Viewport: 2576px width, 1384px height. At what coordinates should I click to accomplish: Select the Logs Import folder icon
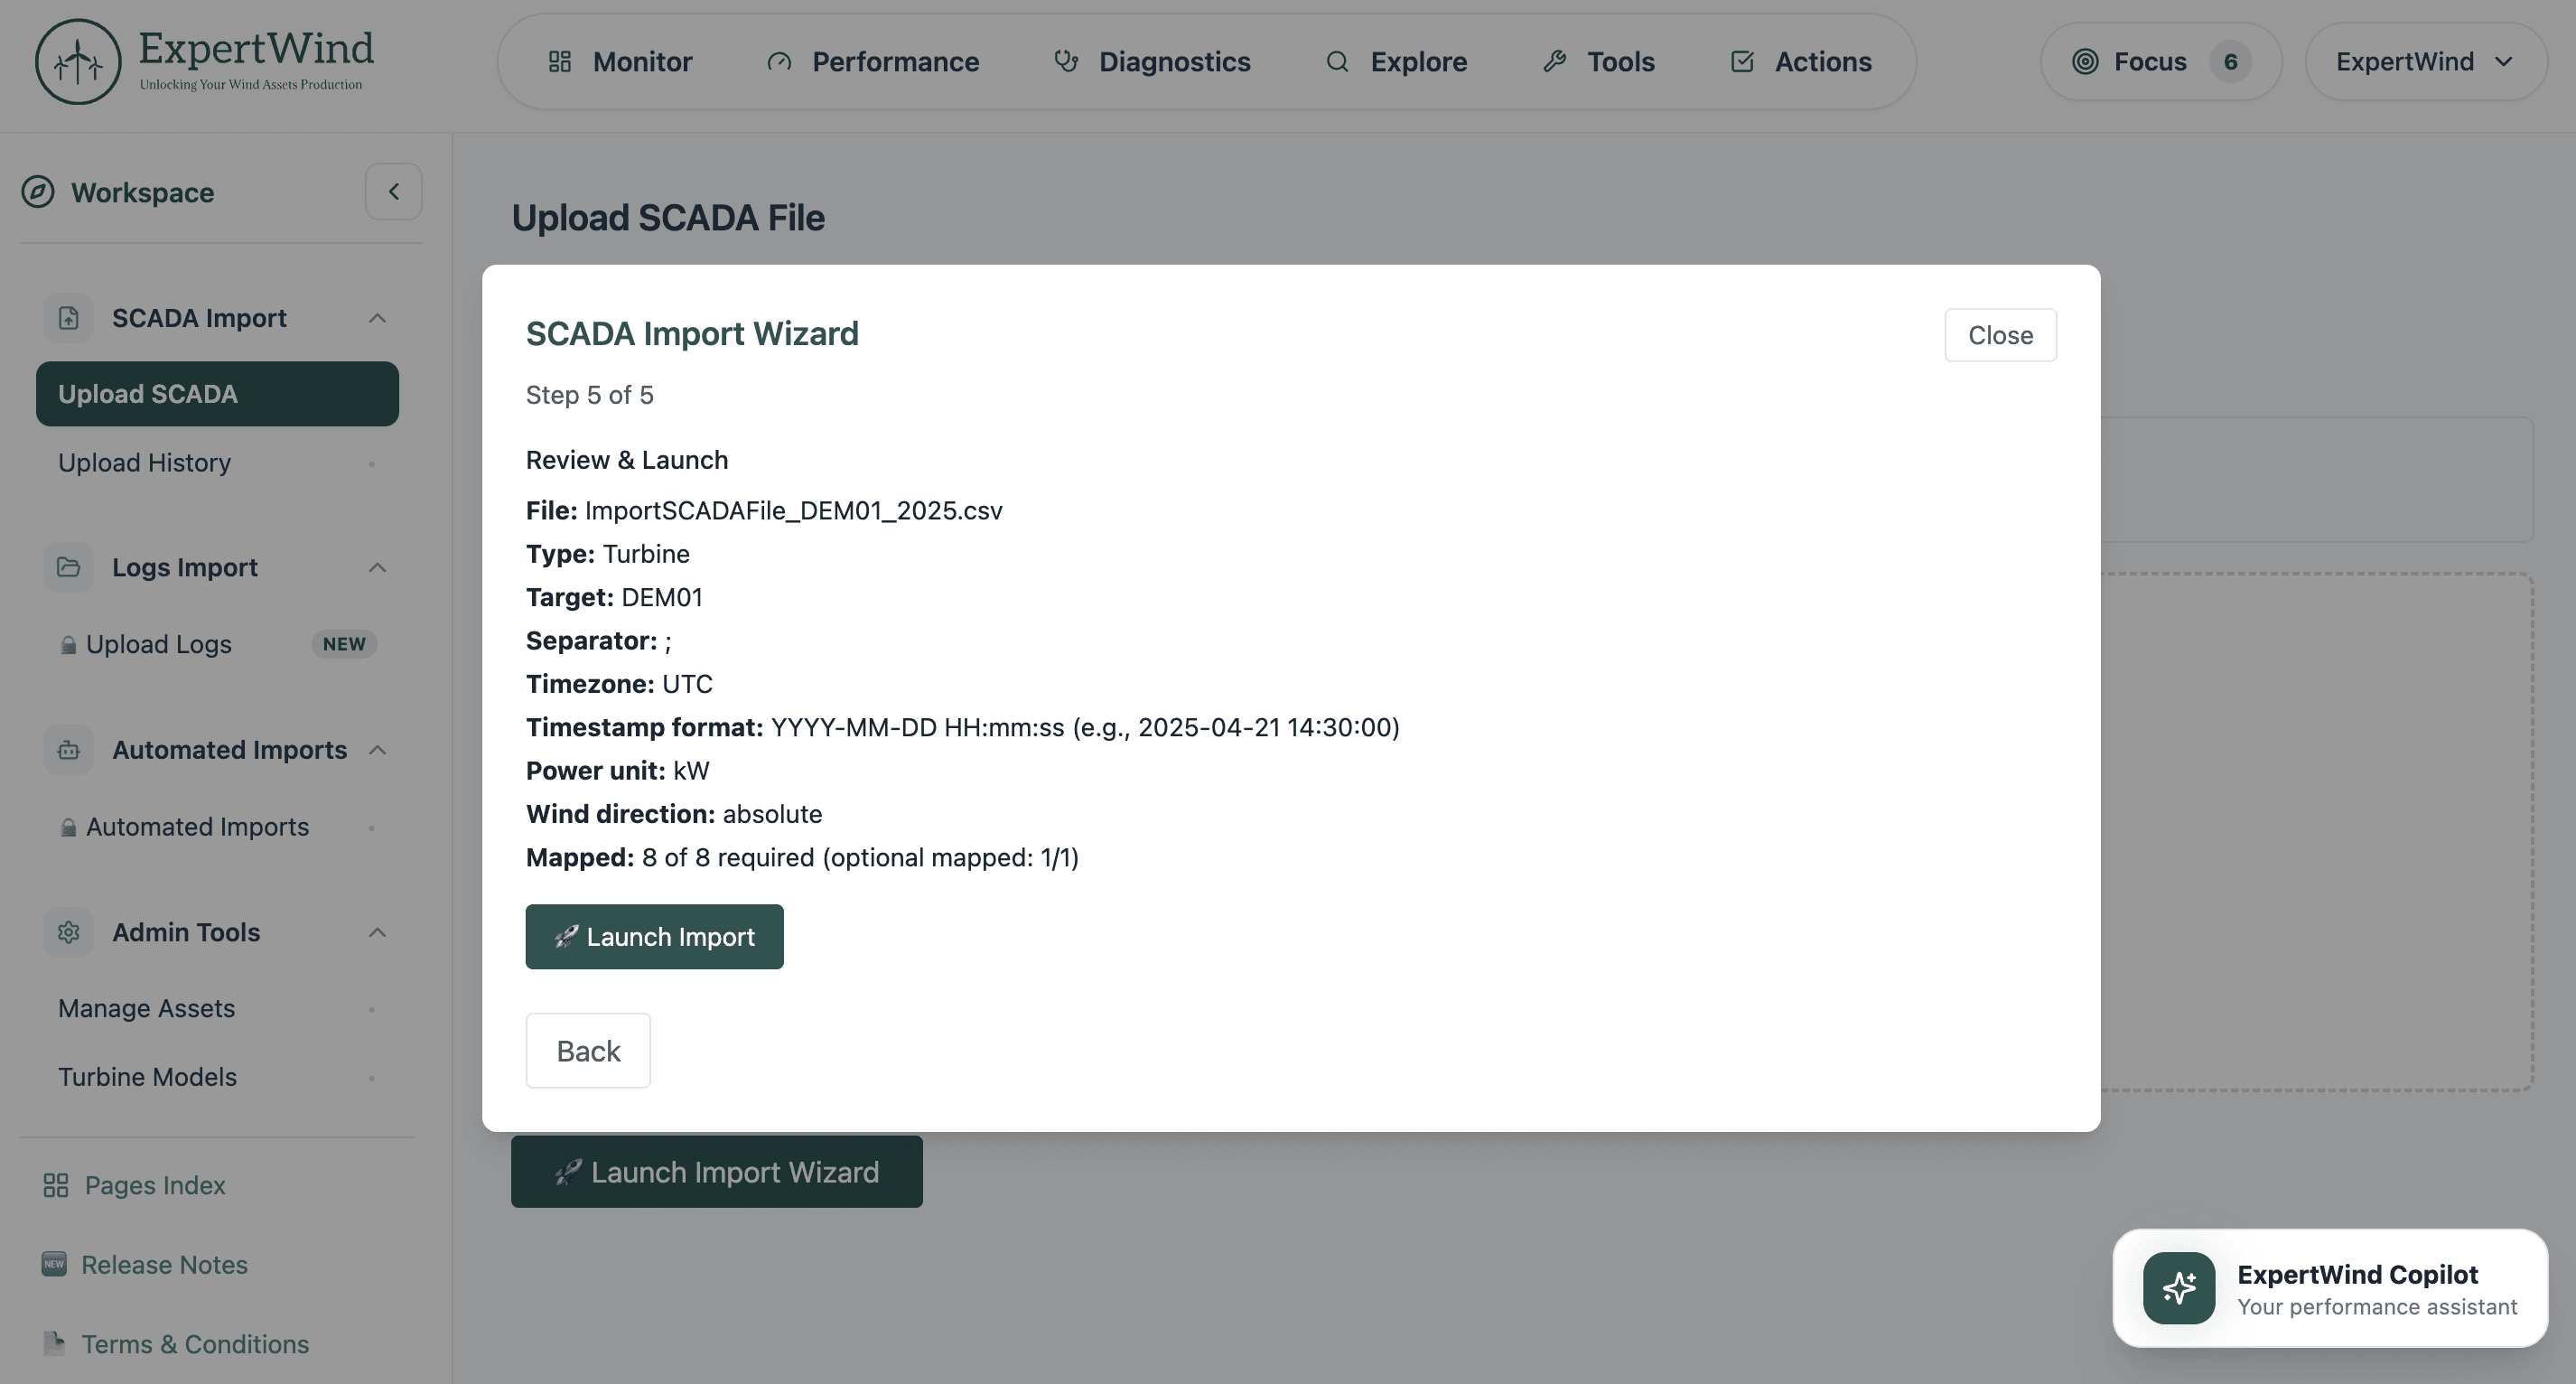tap(67, 566)
